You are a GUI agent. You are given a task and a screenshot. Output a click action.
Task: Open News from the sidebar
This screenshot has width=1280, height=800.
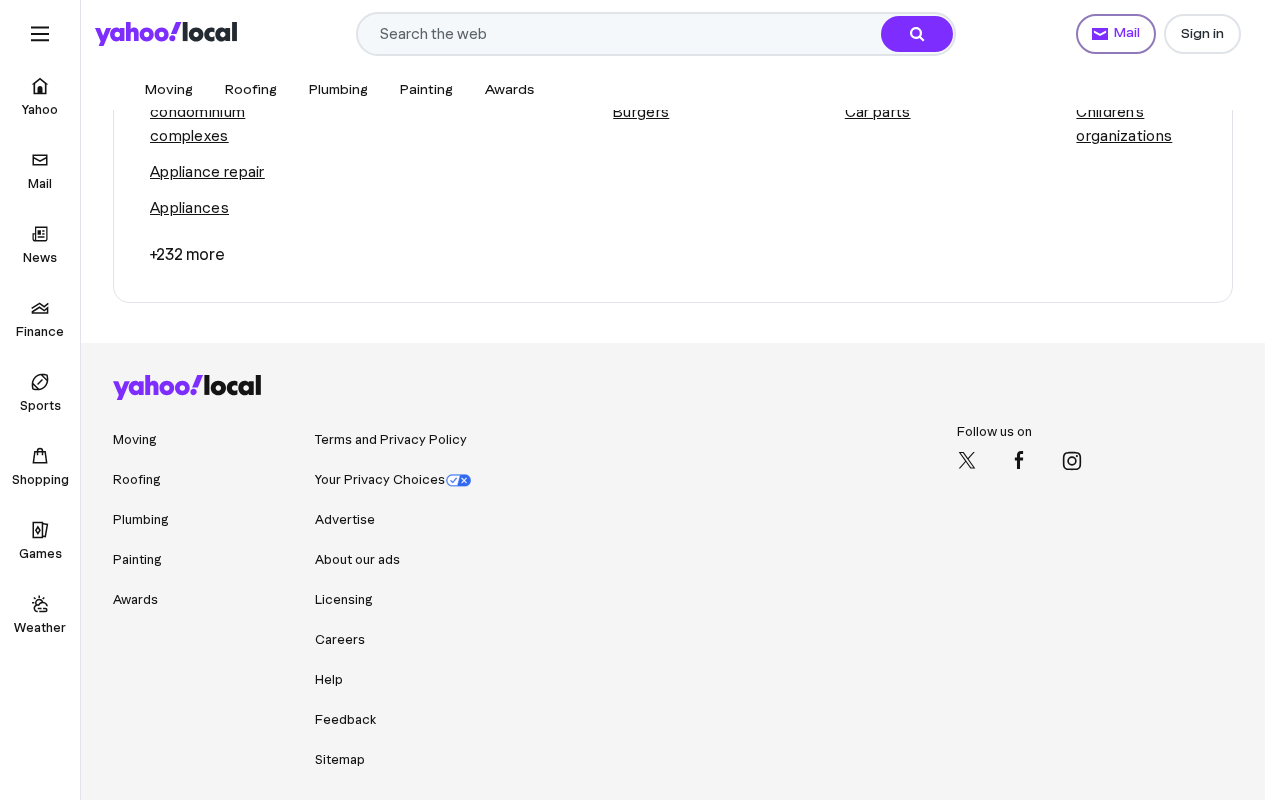coord(40,245)
